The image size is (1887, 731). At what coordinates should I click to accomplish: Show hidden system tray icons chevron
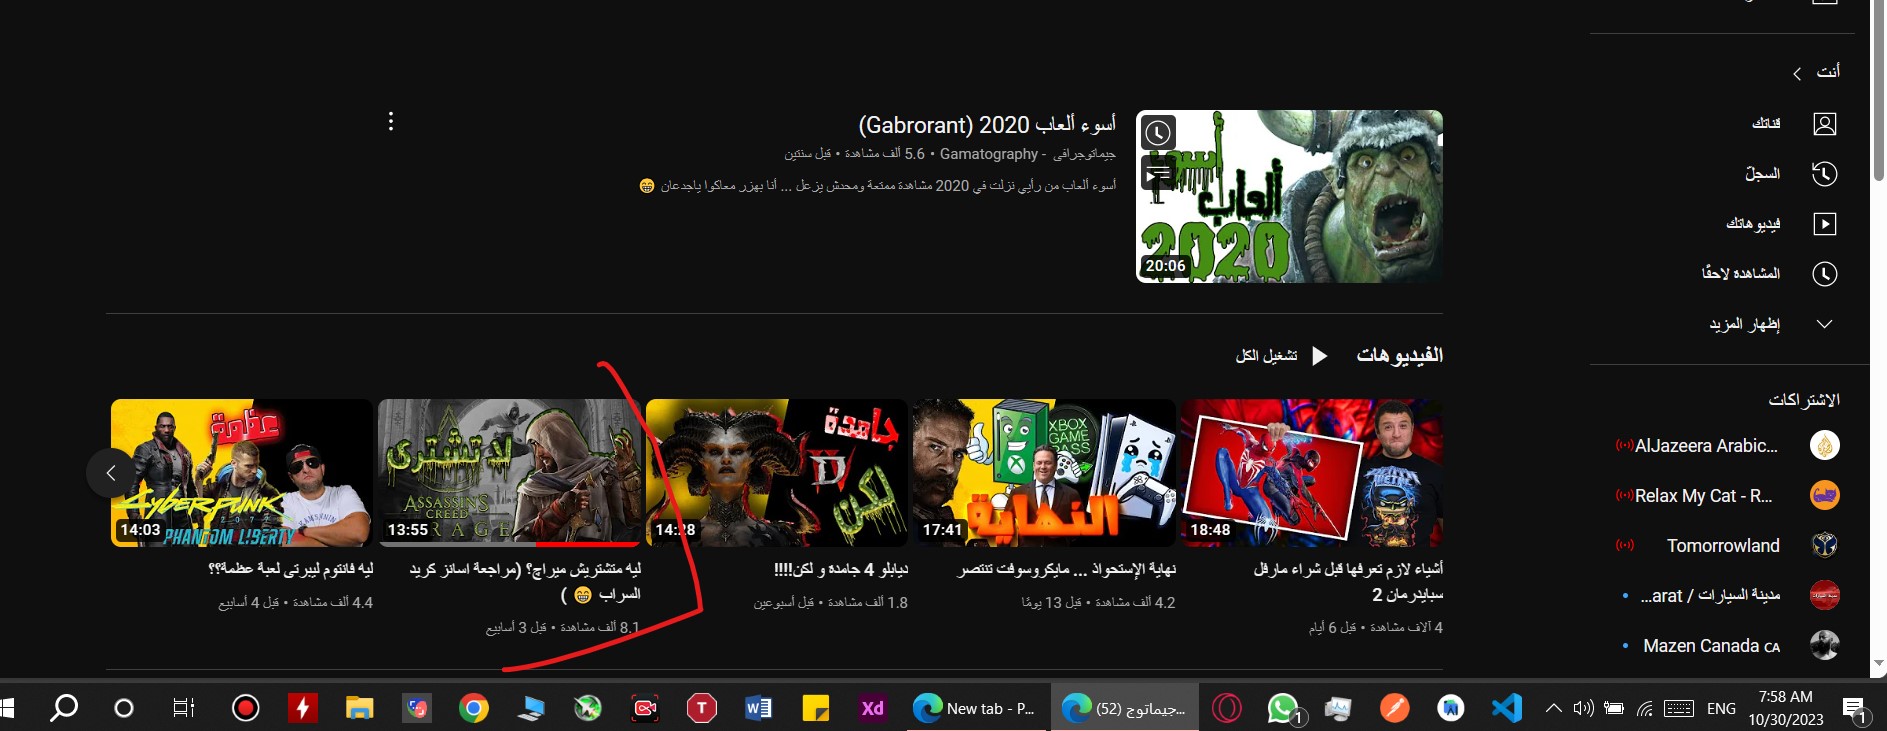tap(1553, 708)
